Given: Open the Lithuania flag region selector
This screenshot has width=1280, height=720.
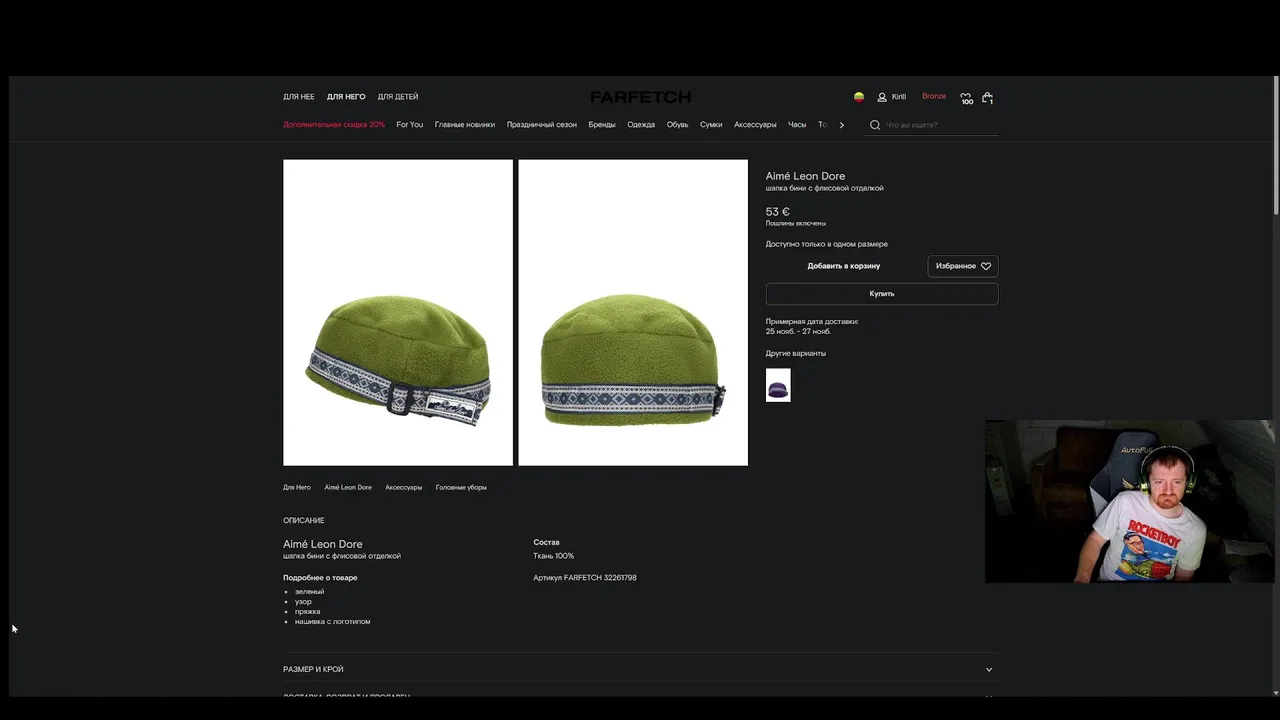Looking at the screenshot, I should click(x=858, y=97).
